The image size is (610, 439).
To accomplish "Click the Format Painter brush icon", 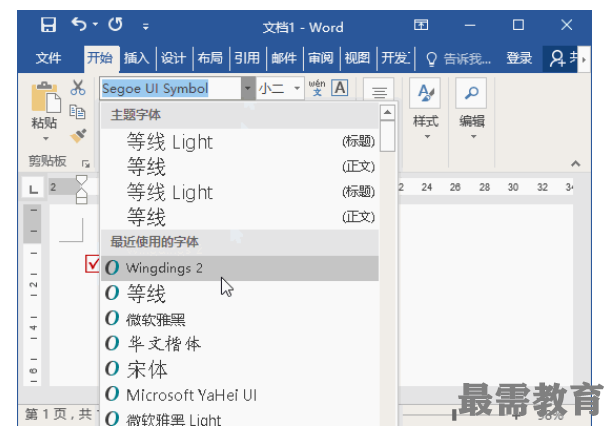I will tap(78, 136).
